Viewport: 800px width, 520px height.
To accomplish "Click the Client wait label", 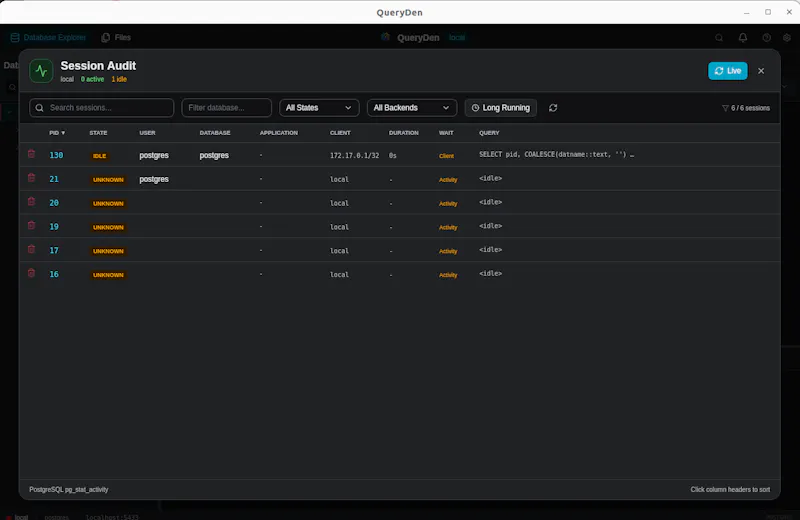I will coord(446,156).
